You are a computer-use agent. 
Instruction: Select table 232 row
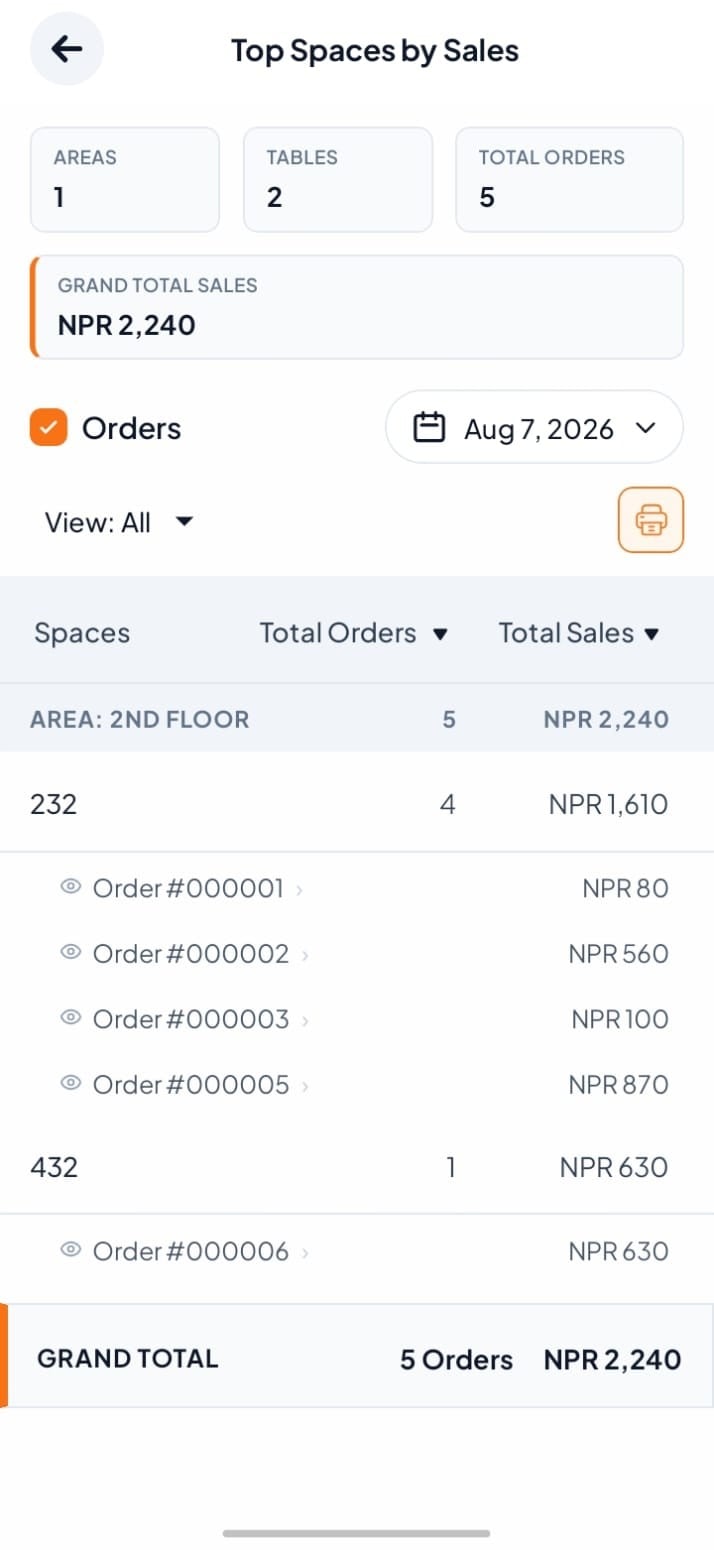point(357,803)
